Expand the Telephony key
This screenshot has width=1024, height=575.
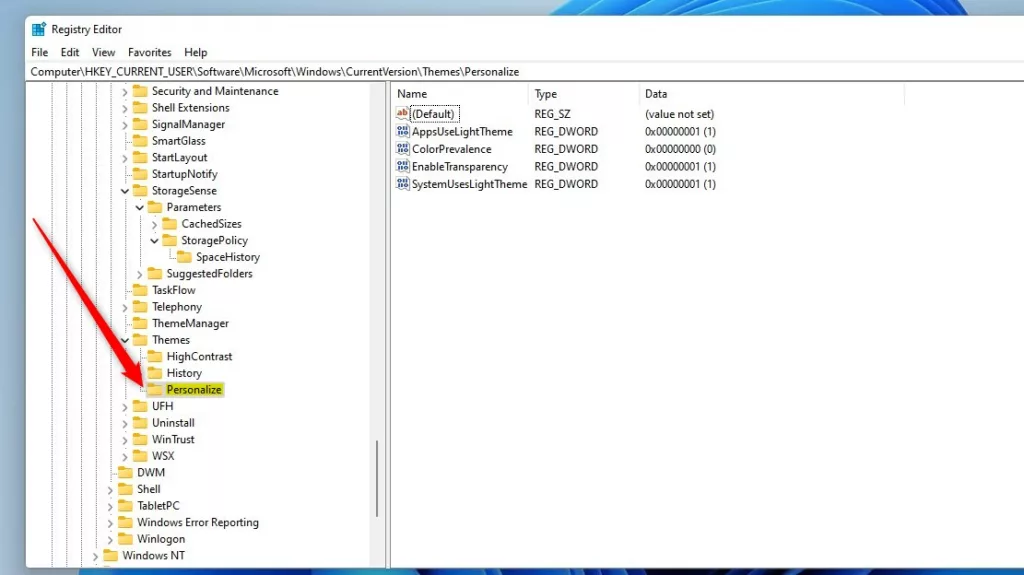125,307
